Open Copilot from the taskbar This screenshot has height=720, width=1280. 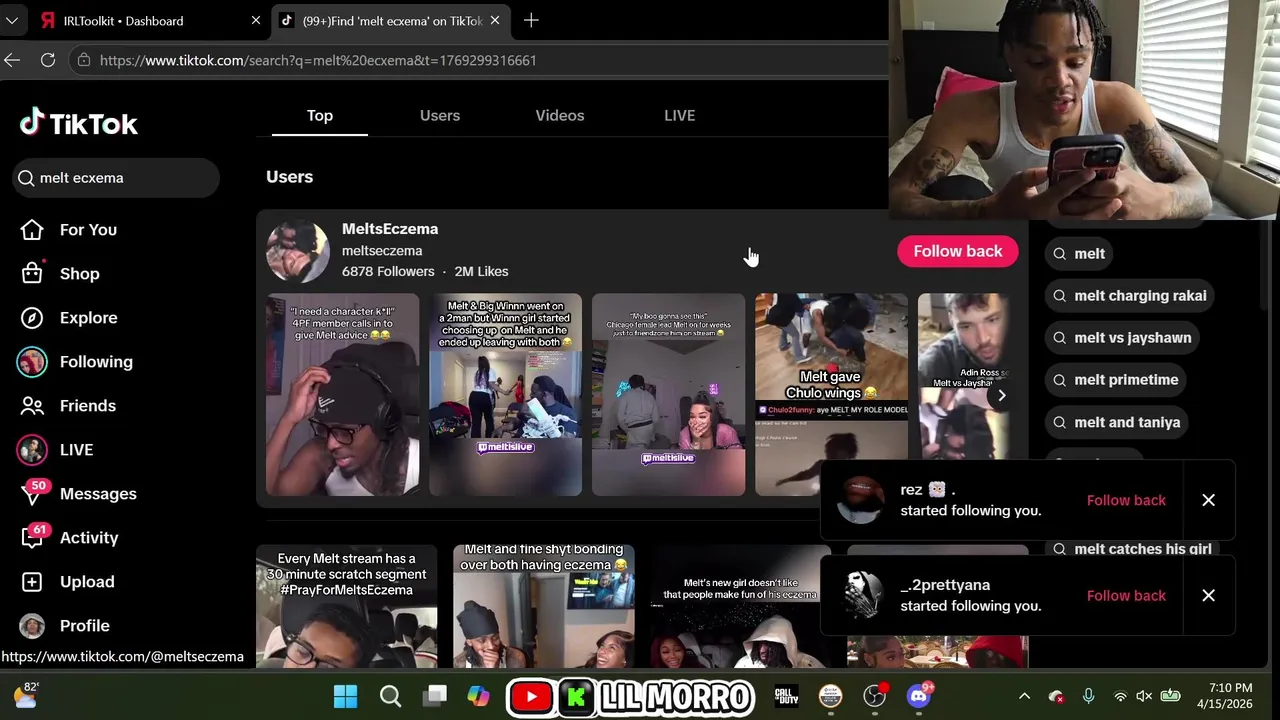(x=479, y=696)
